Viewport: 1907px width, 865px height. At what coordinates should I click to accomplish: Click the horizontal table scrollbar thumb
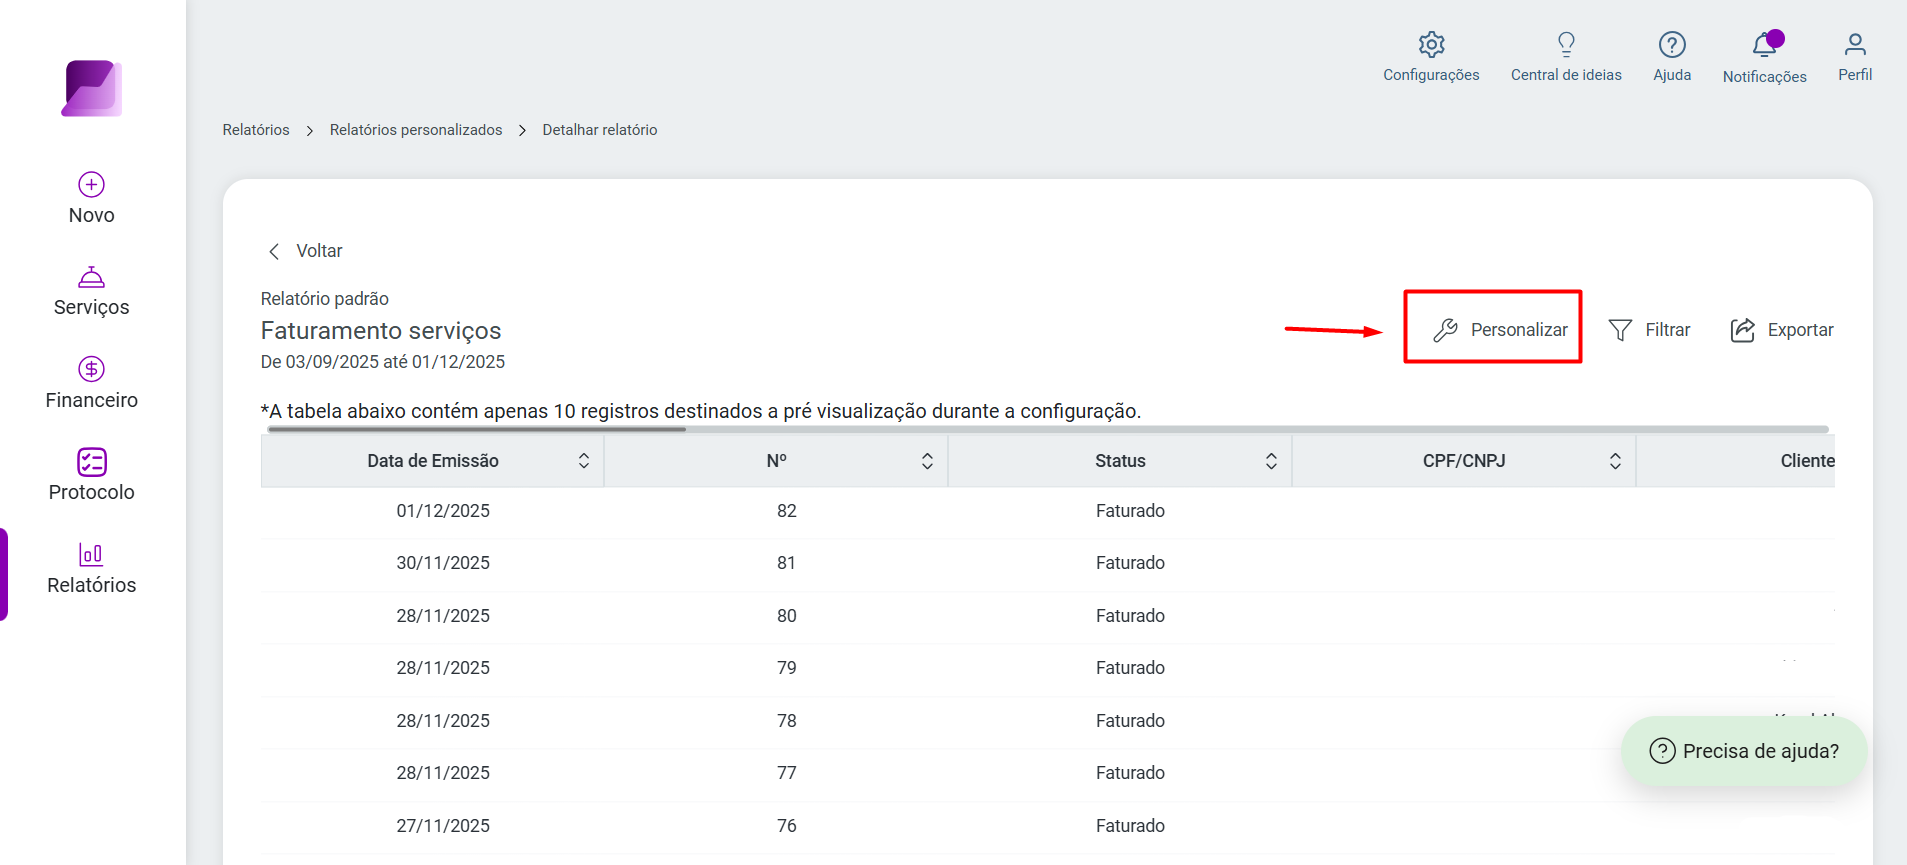(x=477, y=429)
